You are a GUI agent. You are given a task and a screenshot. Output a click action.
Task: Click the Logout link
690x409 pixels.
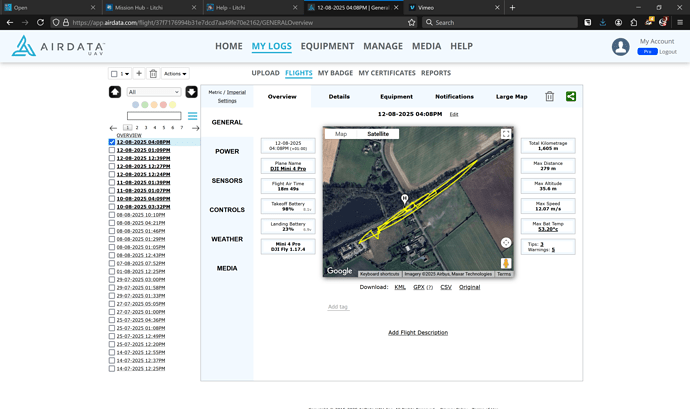pyautogui.click(x=668, y=52)
